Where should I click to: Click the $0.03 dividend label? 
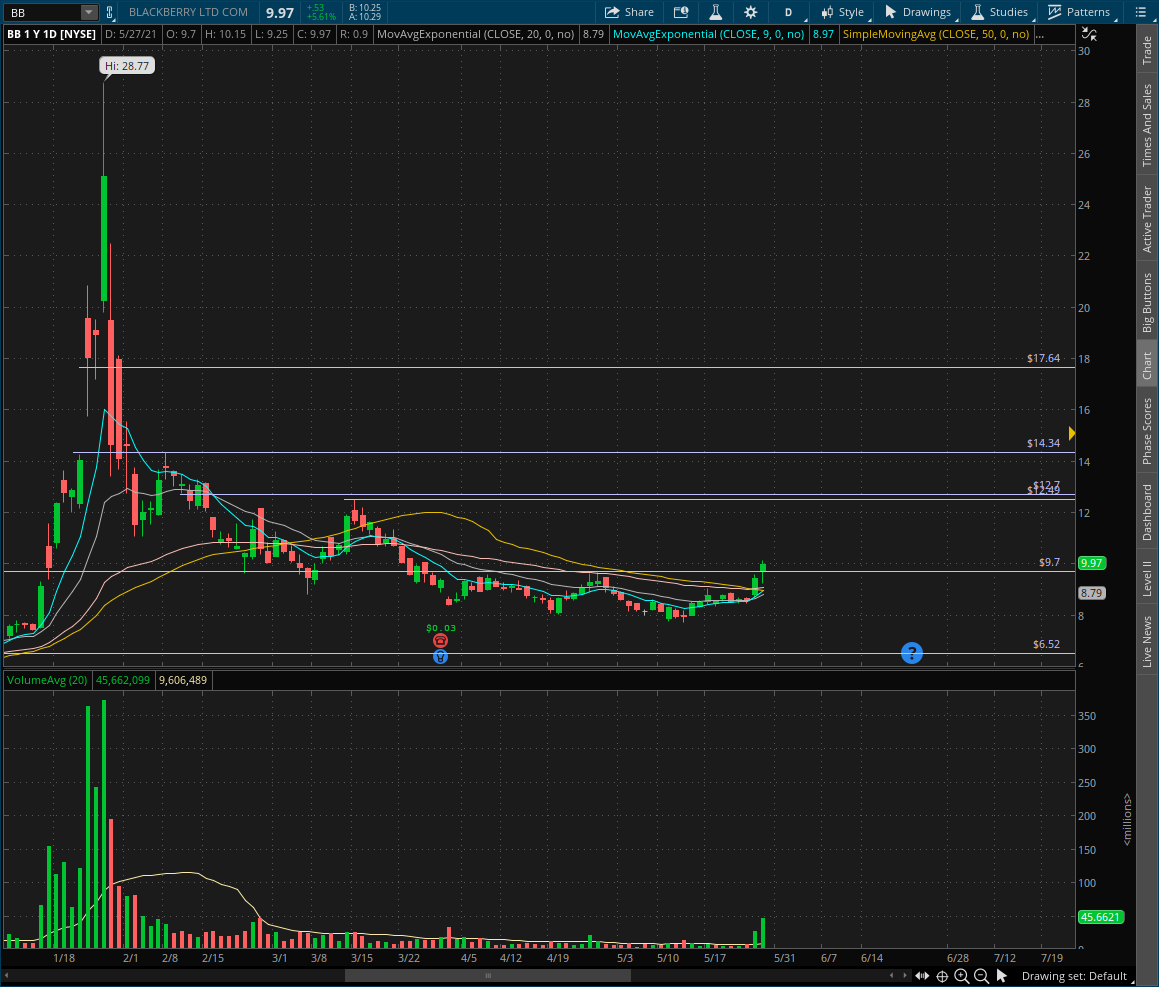coord(441,628)
